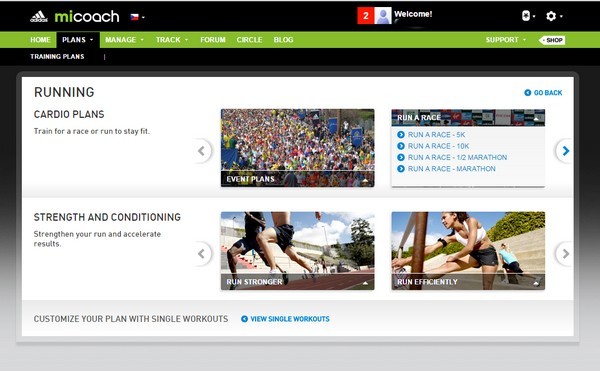Click bullet icon next to MARATHON plan
This screenshot has width=600, height=371.
click(401, 169)
